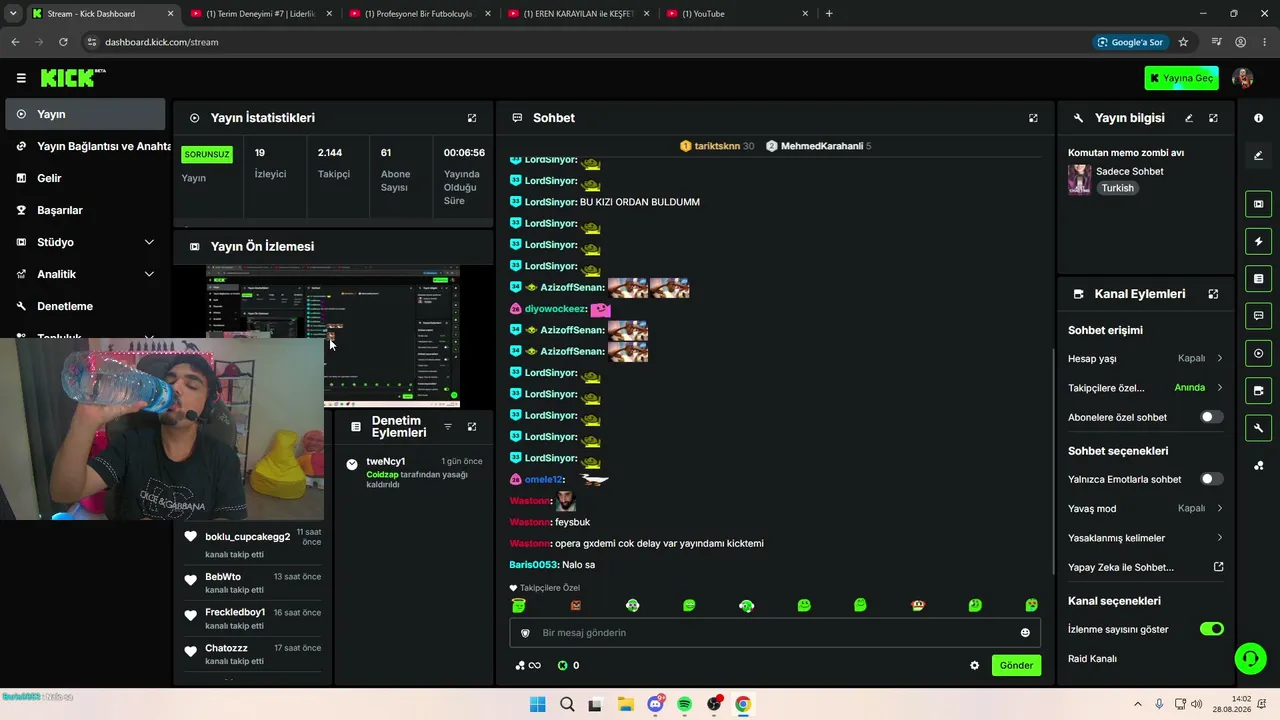Open chat settings gear next to Gönder
Viewport: 1280px width, 720px height.
click(x=975, y=666)
